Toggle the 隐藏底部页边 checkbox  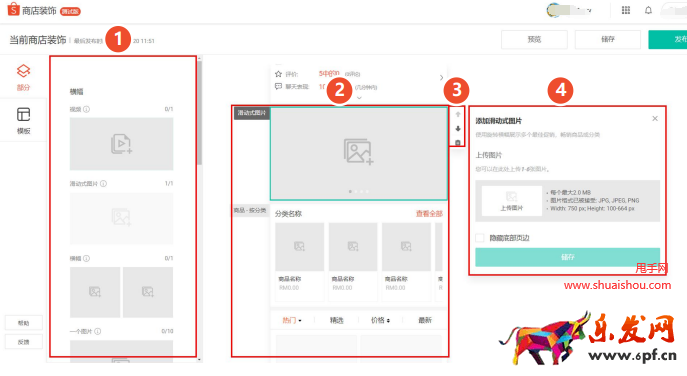[x=480, y=238]
